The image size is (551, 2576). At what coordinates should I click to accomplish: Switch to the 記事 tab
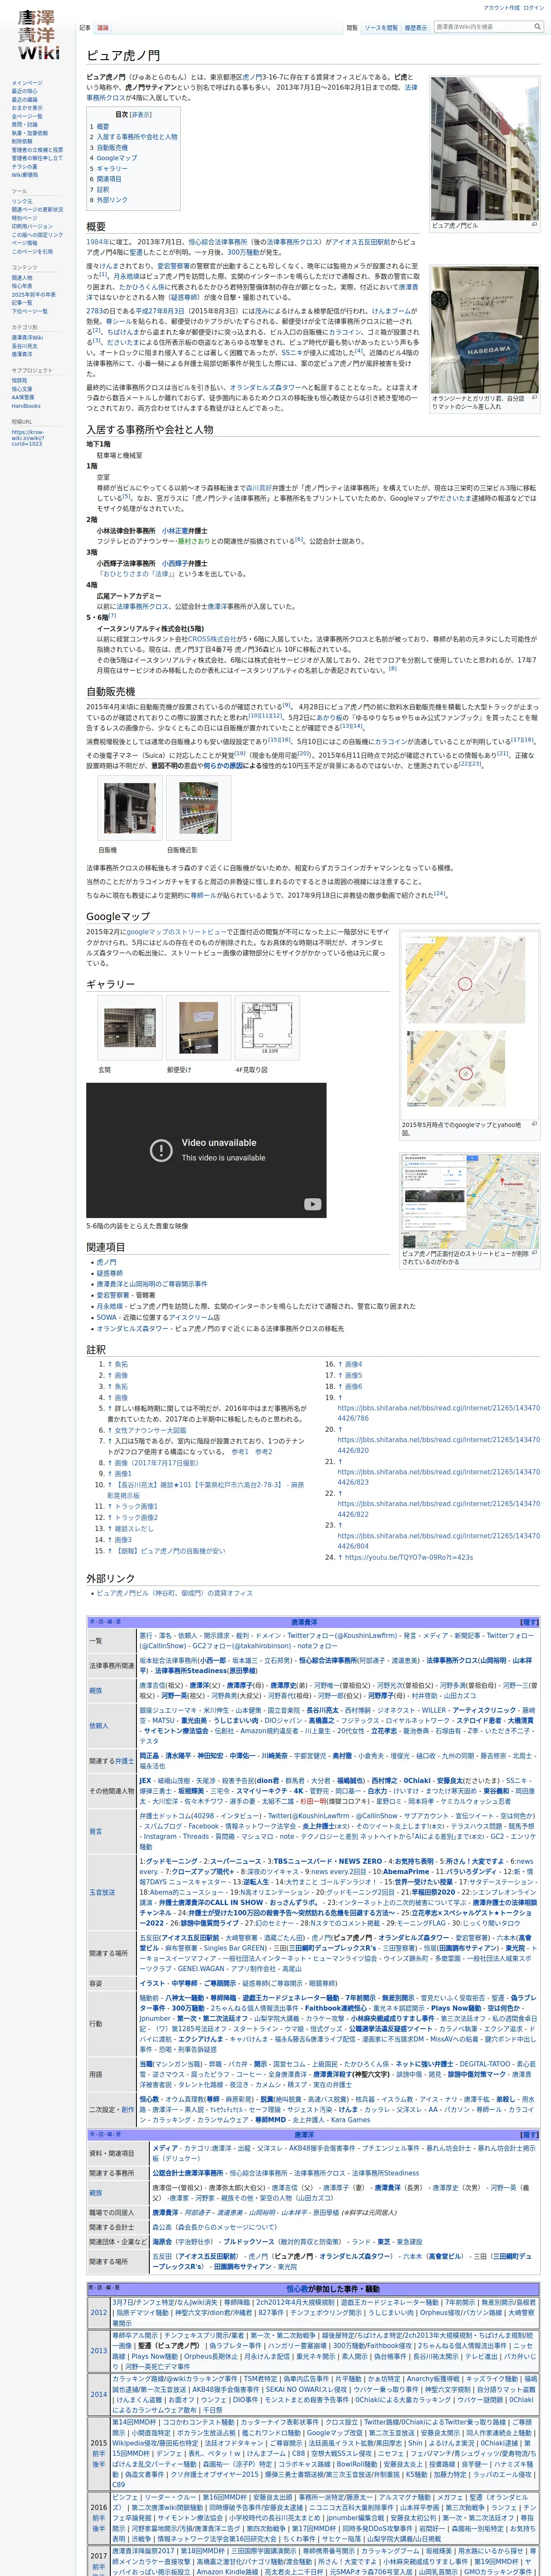(x=85, y=28)
